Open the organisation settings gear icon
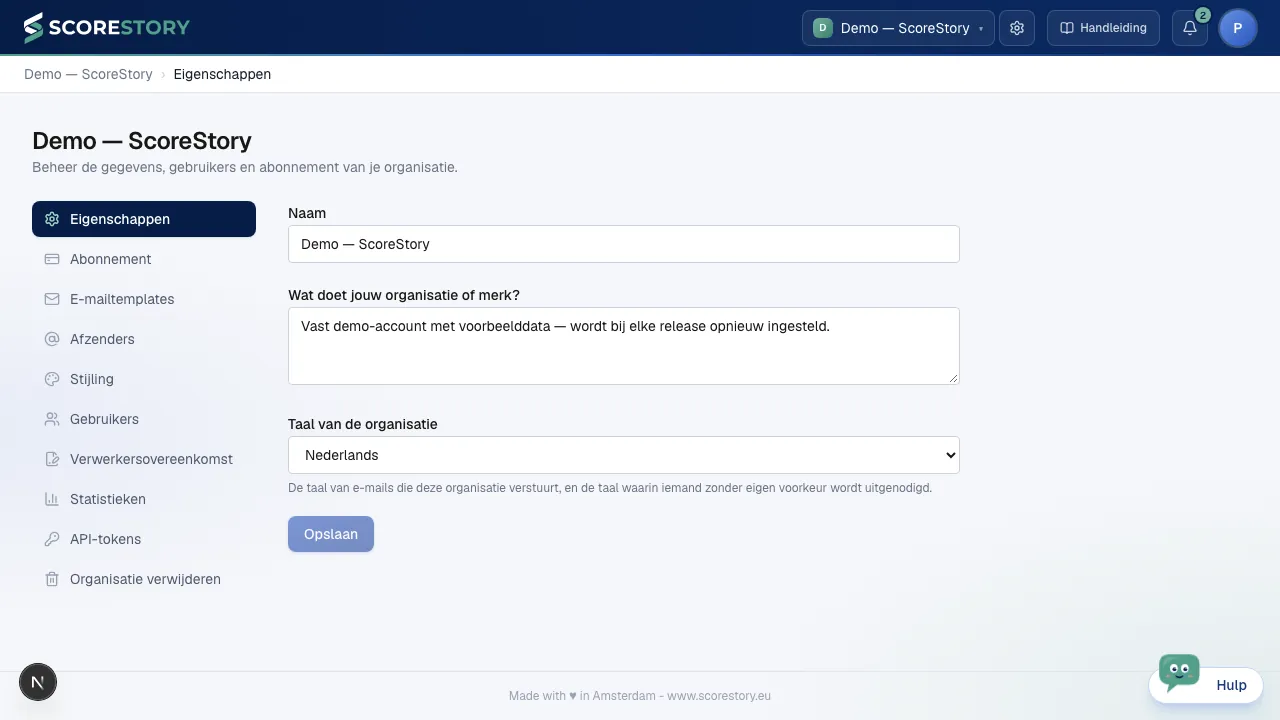Image resolution: width=1280 pixels, height=720 pixels. pos(1017,28)
